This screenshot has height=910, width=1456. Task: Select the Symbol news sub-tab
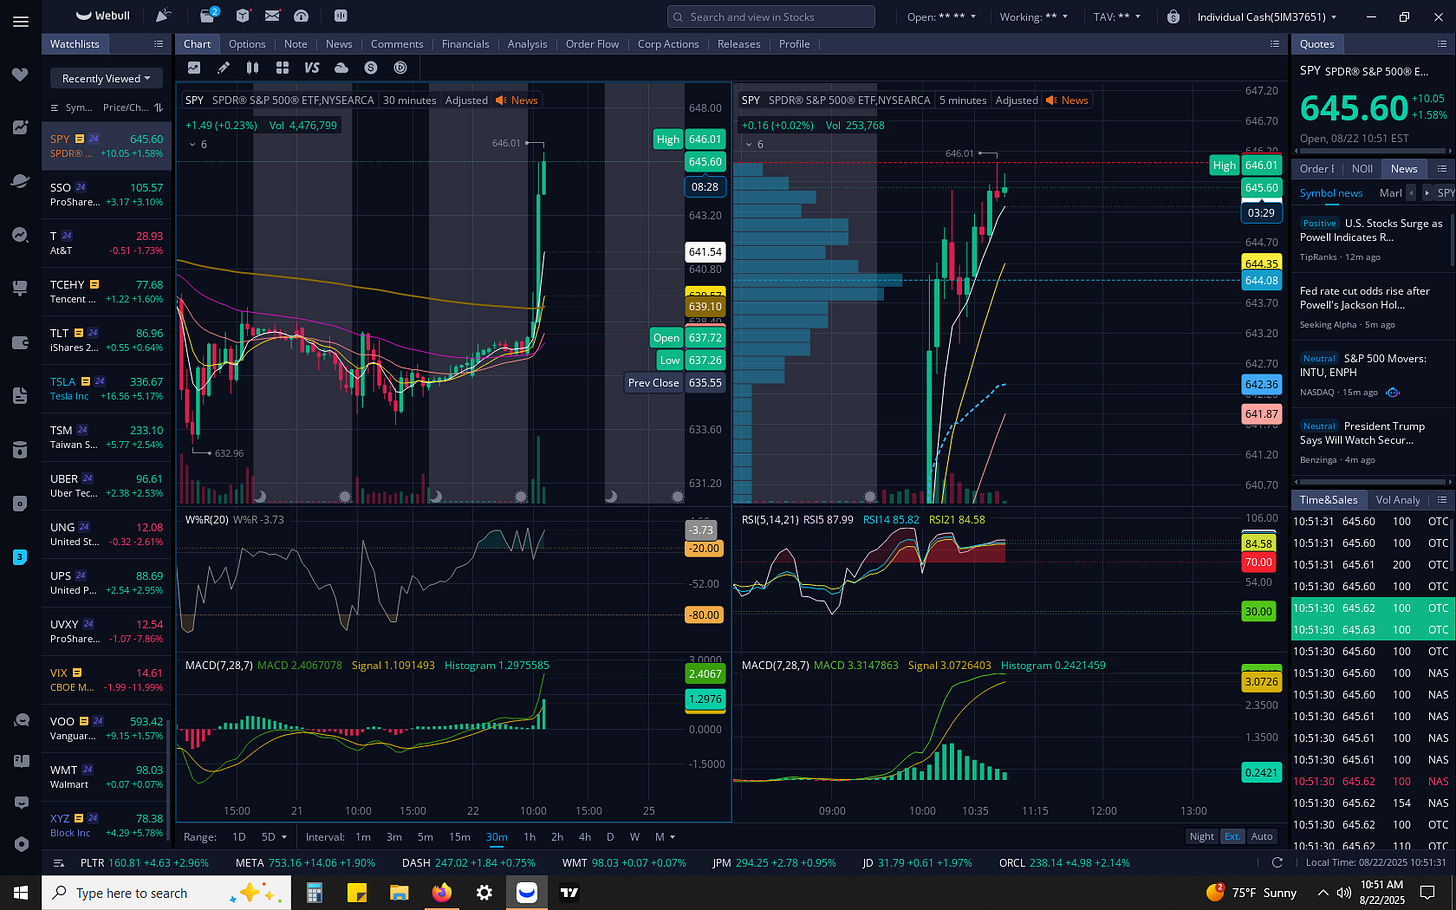tap(1331, 193)
